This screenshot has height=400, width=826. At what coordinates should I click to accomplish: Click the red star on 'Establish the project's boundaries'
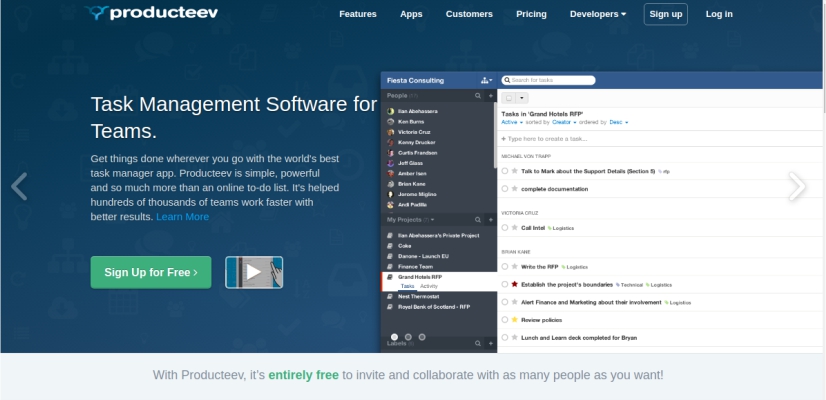tap(515, 284)
